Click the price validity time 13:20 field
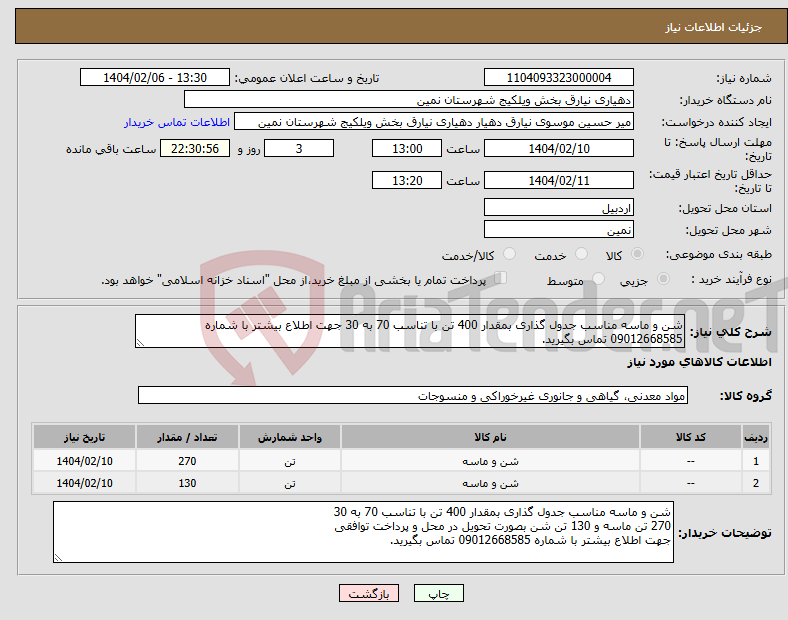The height and width of the screenshot is (620, 788). [407, 180]
